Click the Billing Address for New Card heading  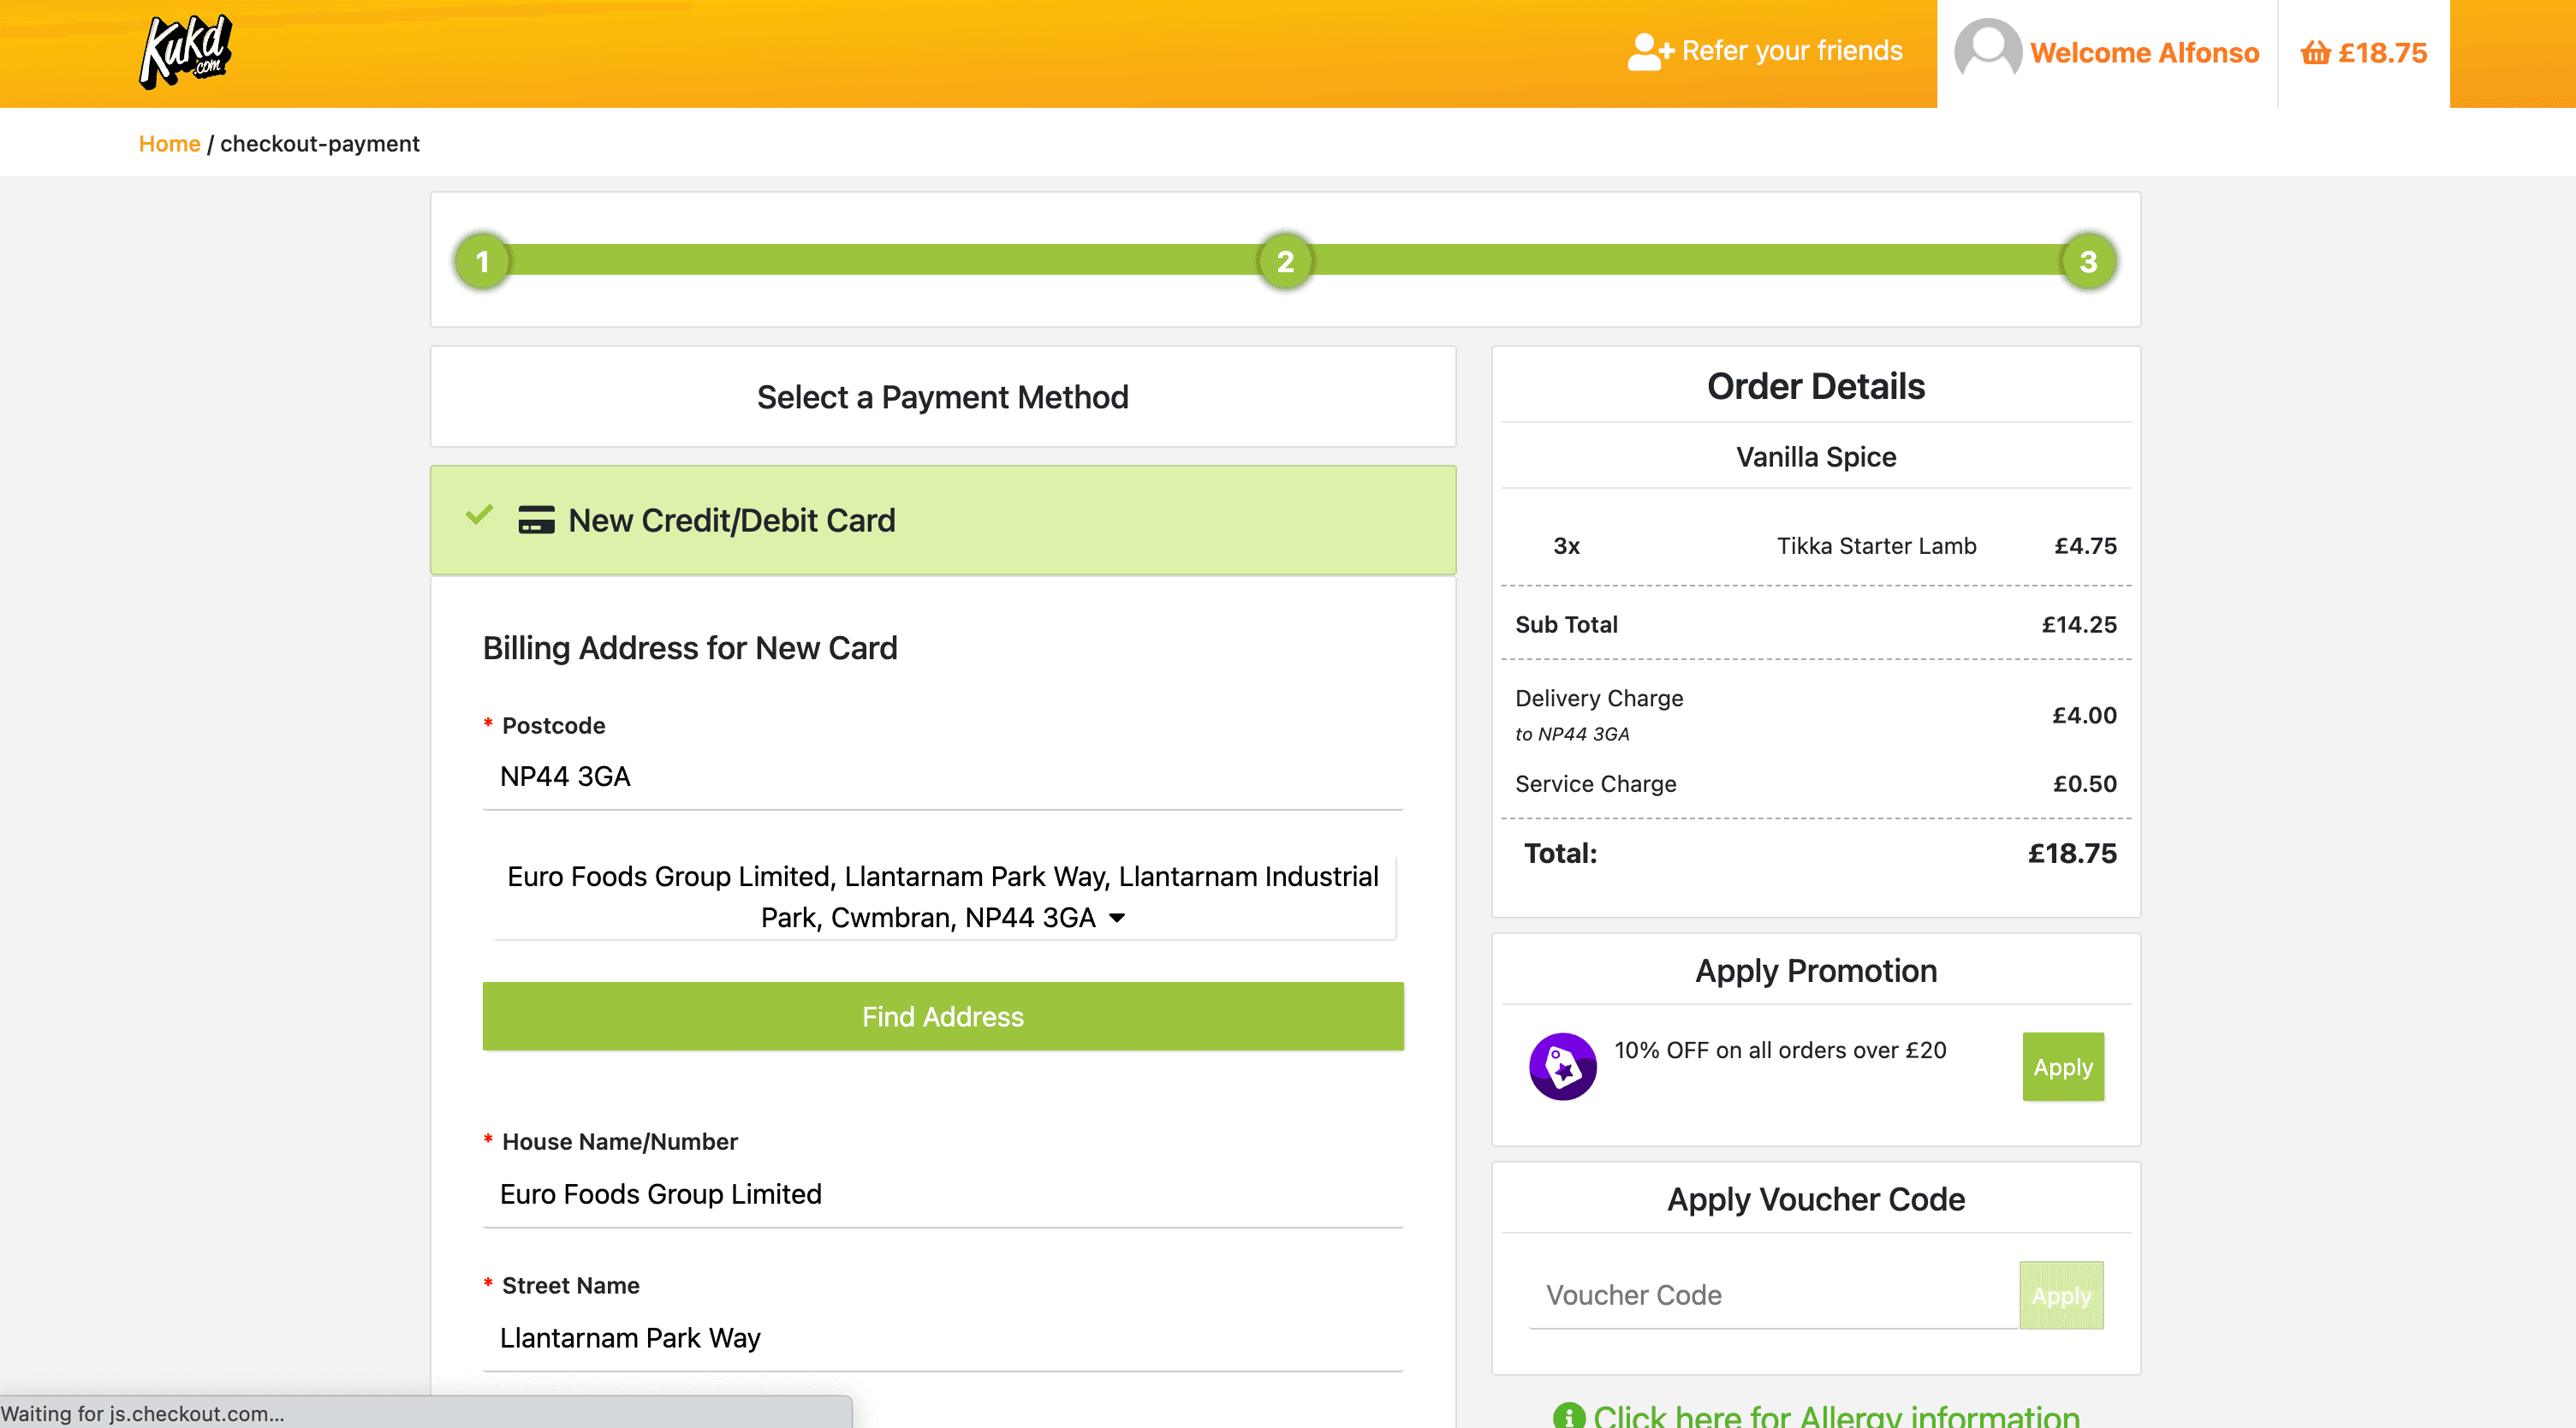(690, 648)
